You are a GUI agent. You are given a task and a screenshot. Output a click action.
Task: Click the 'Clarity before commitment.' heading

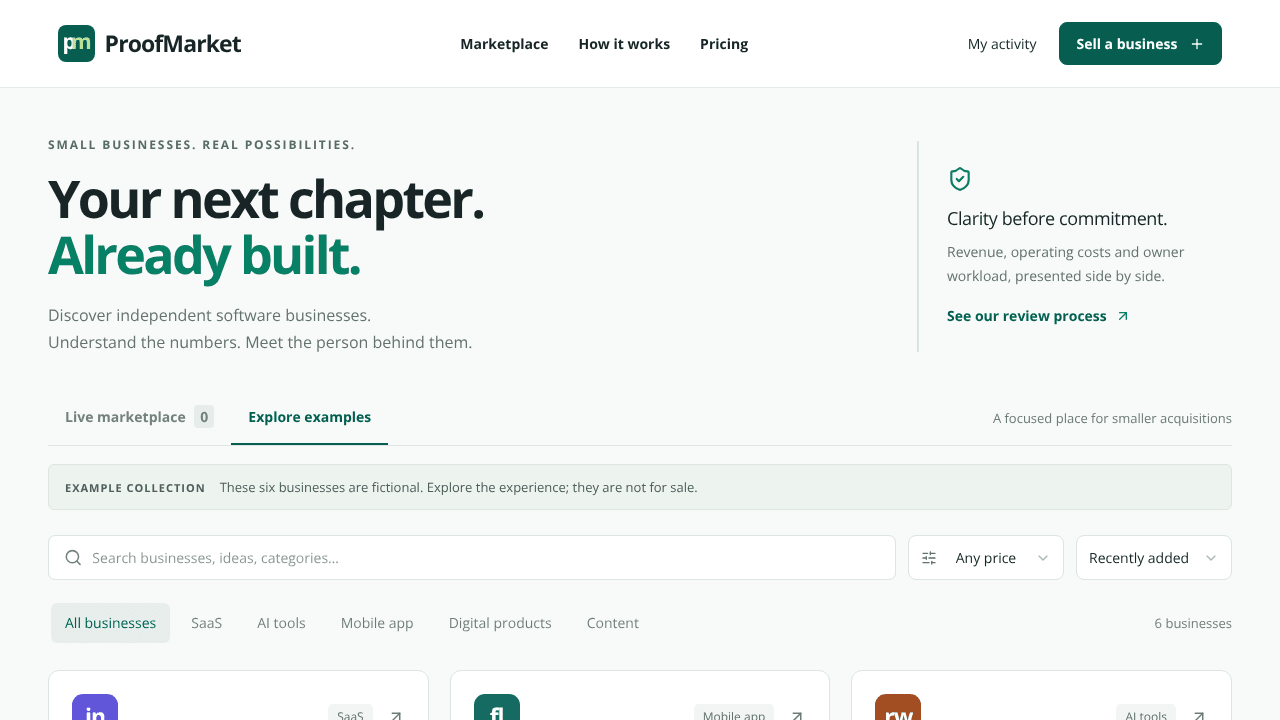click(1057, 219)
